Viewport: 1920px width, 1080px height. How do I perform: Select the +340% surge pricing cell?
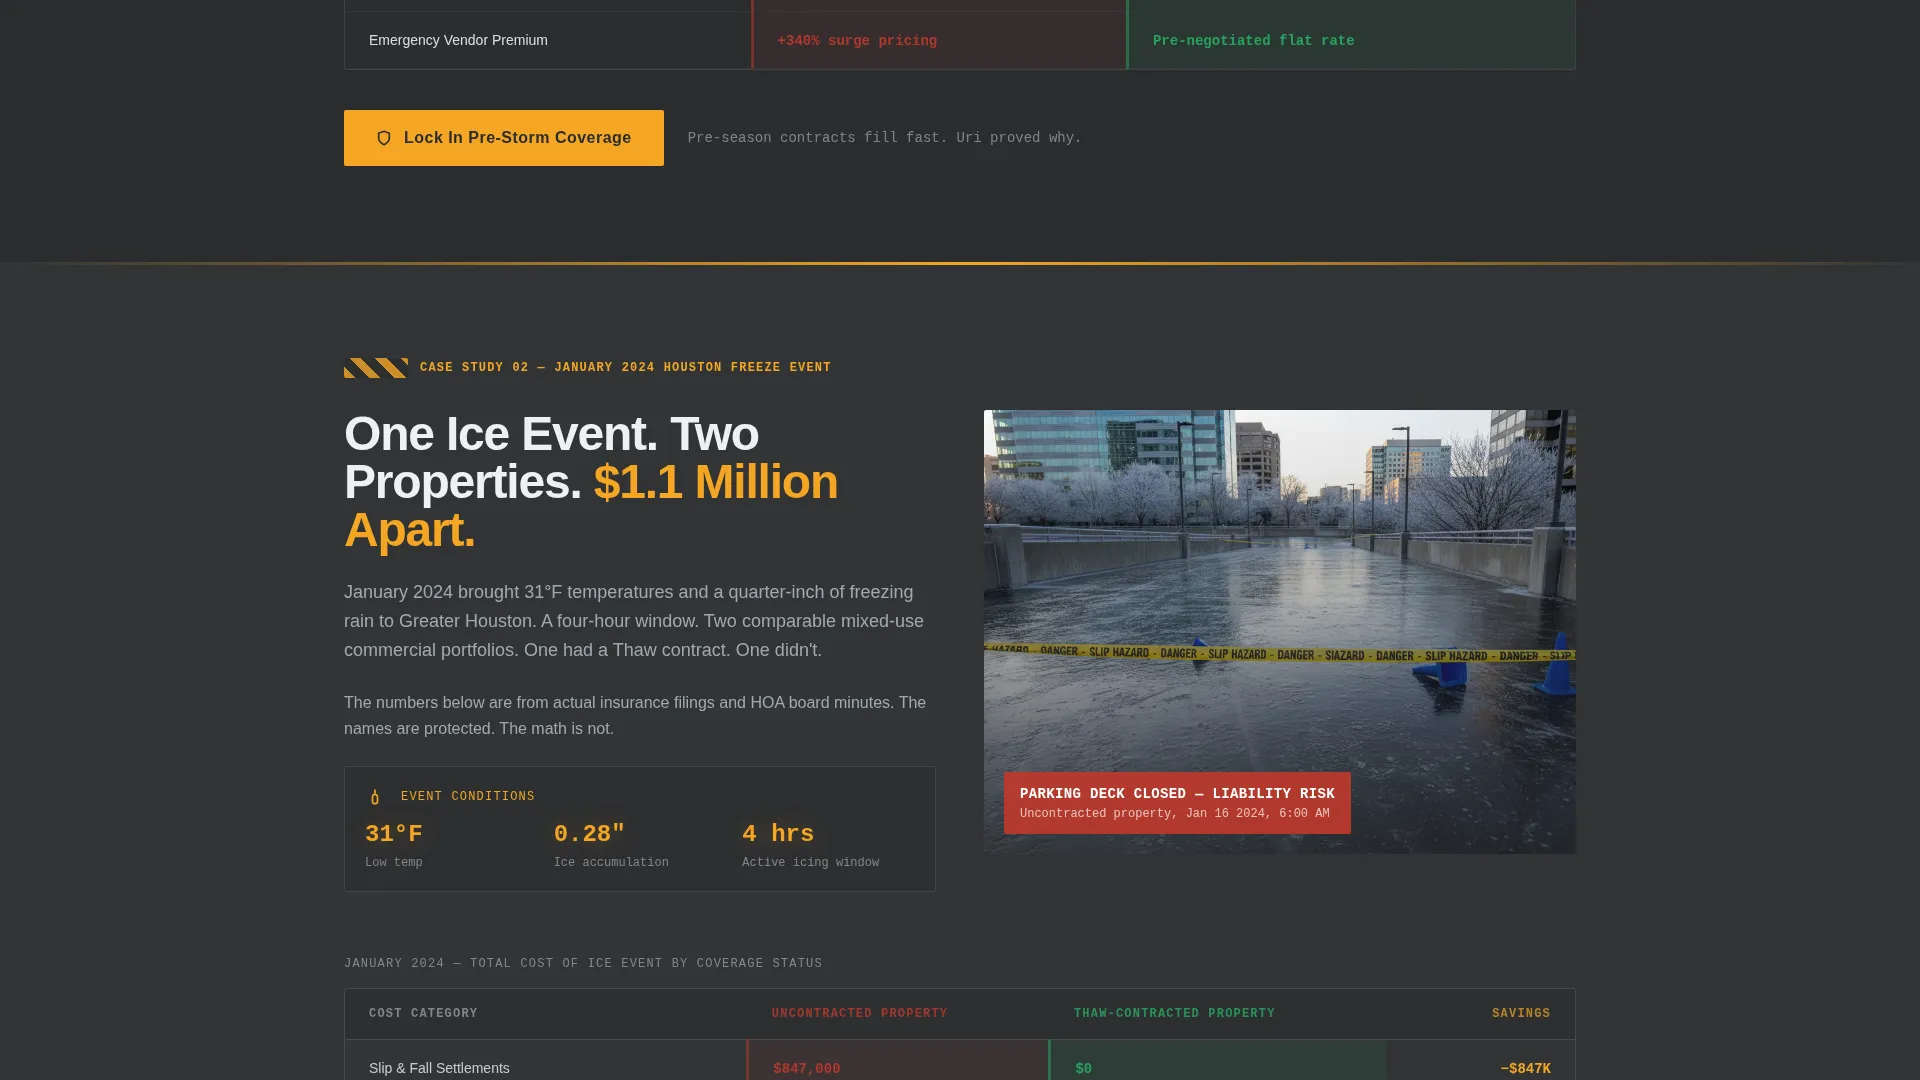[x=857, y=41]
